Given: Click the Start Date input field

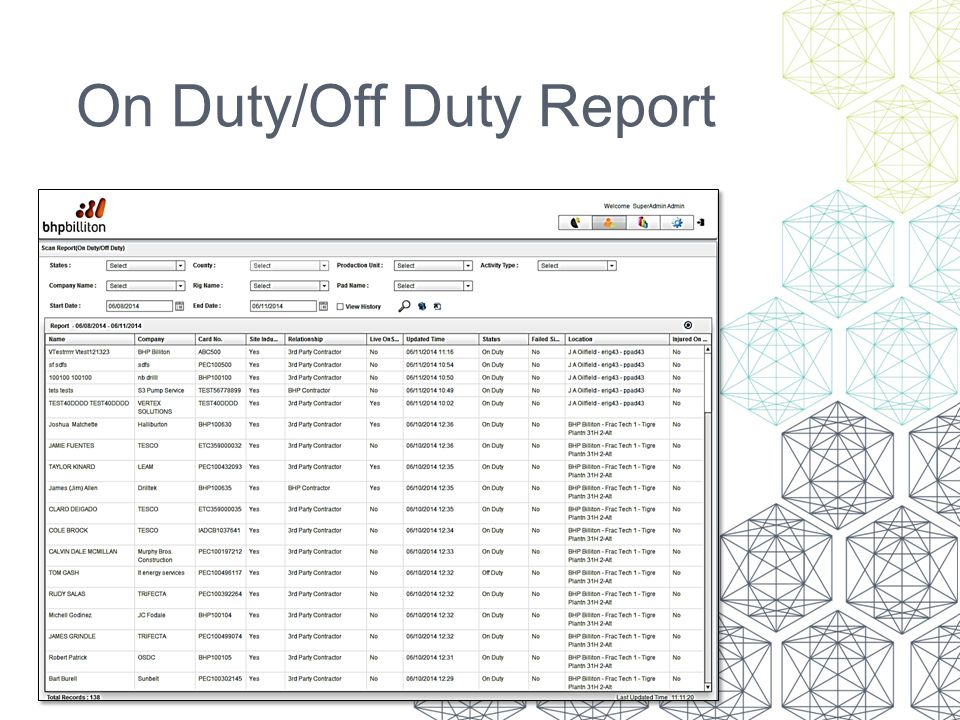Looking at the screenshot, I should [x=140, y=306].
